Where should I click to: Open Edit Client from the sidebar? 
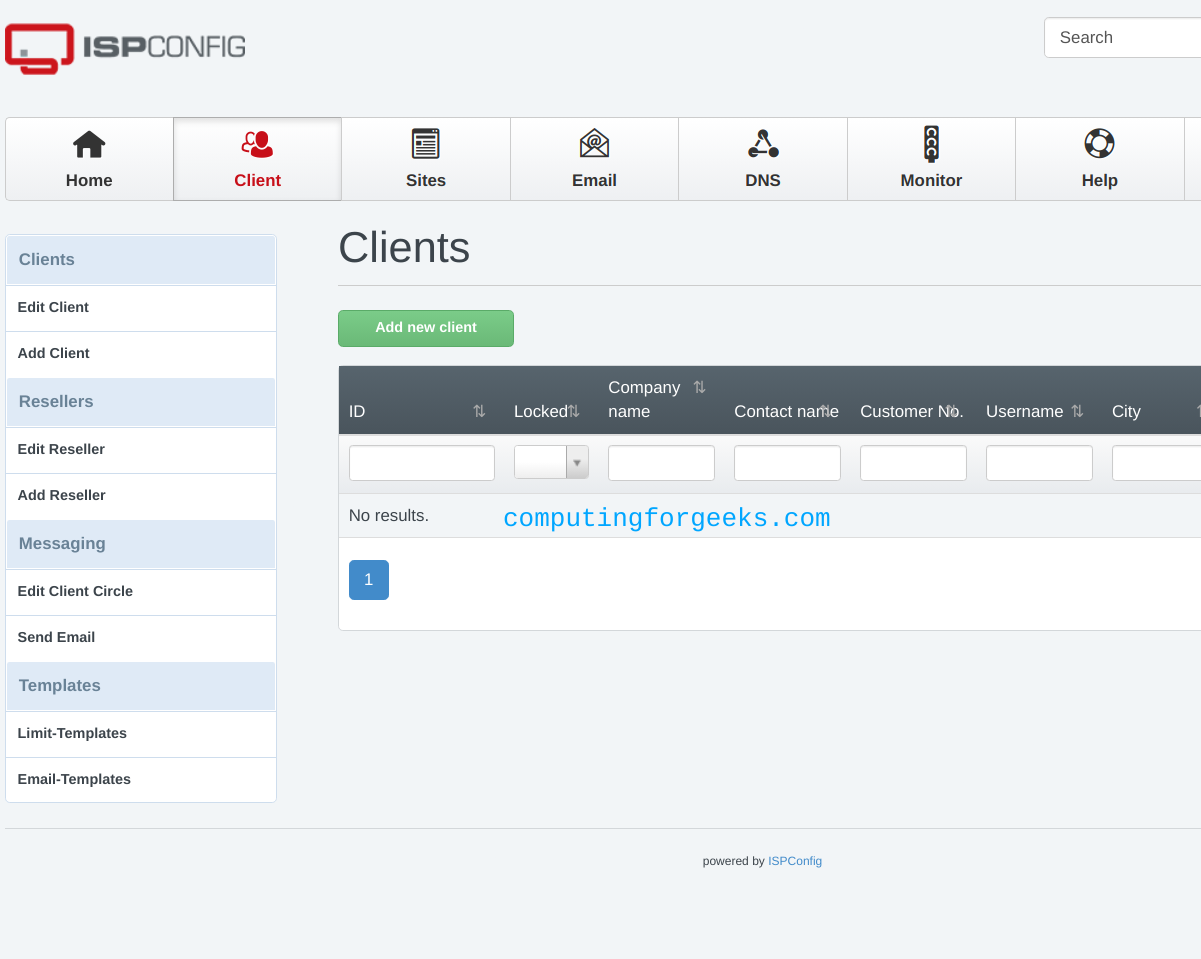[53, 307]
